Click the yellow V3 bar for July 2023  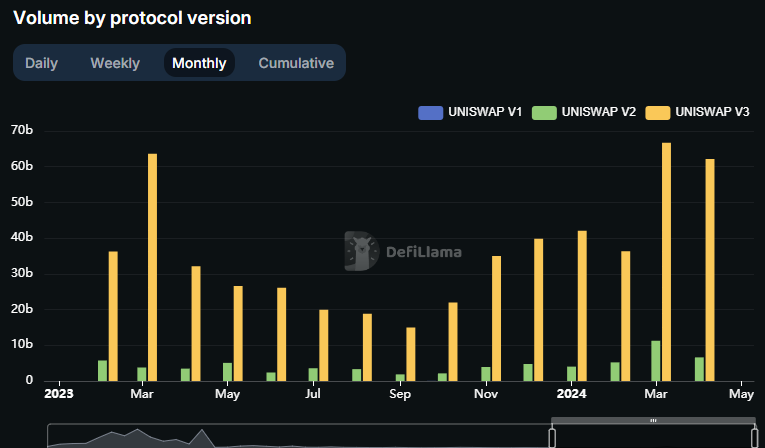[x=323, y=345]
